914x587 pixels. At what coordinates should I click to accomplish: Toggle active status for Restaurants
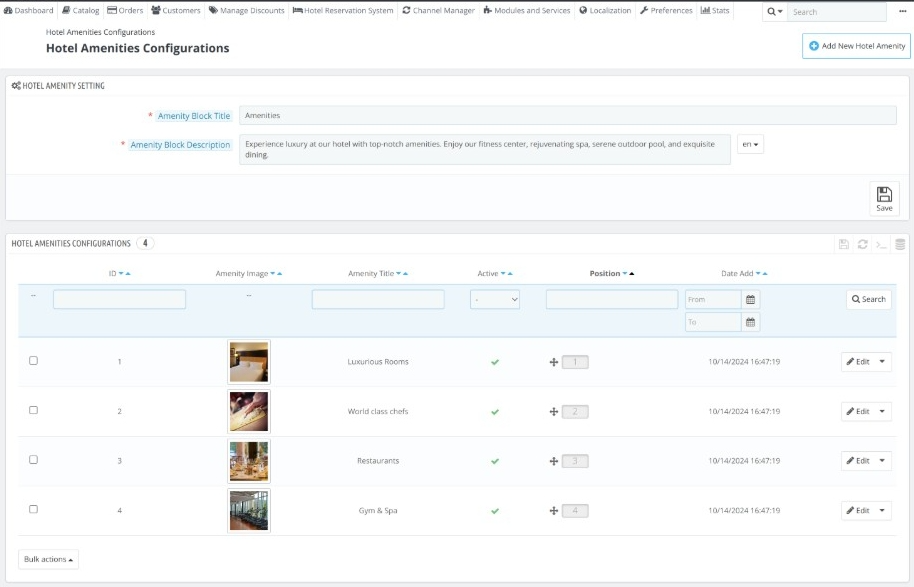(495, 461)
